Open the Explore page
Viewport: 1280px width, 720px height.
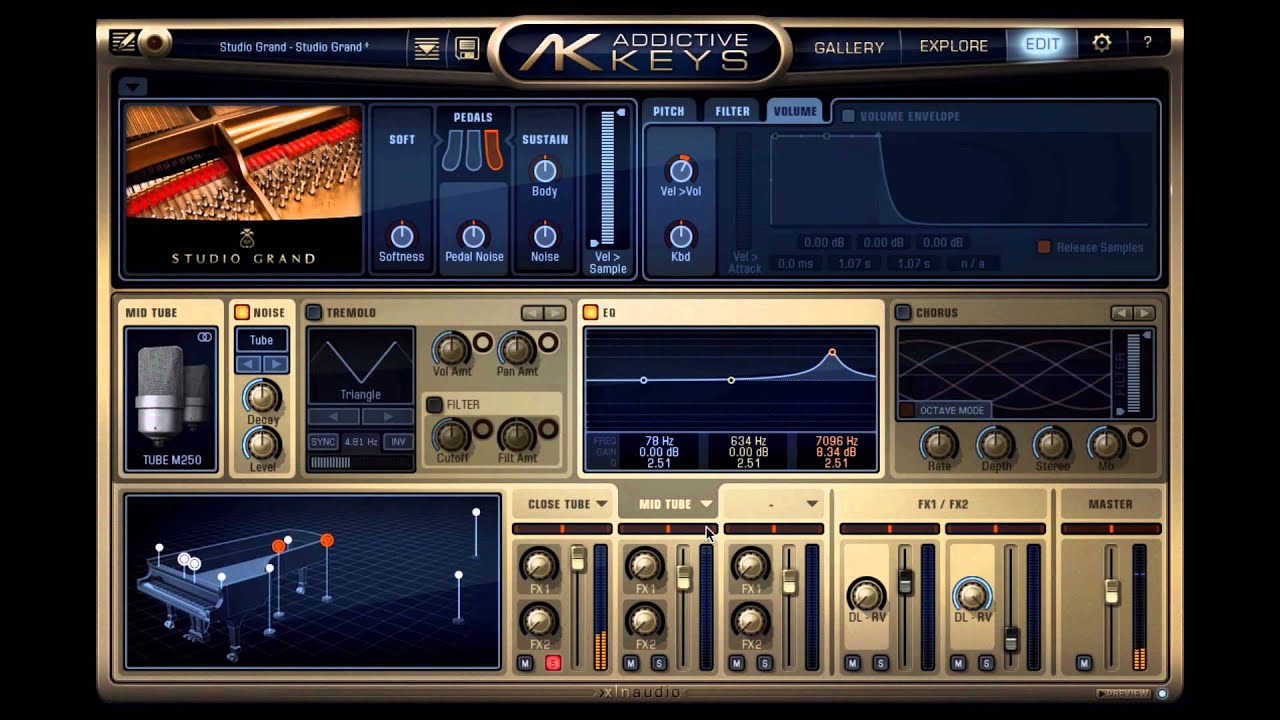[953, 46]
